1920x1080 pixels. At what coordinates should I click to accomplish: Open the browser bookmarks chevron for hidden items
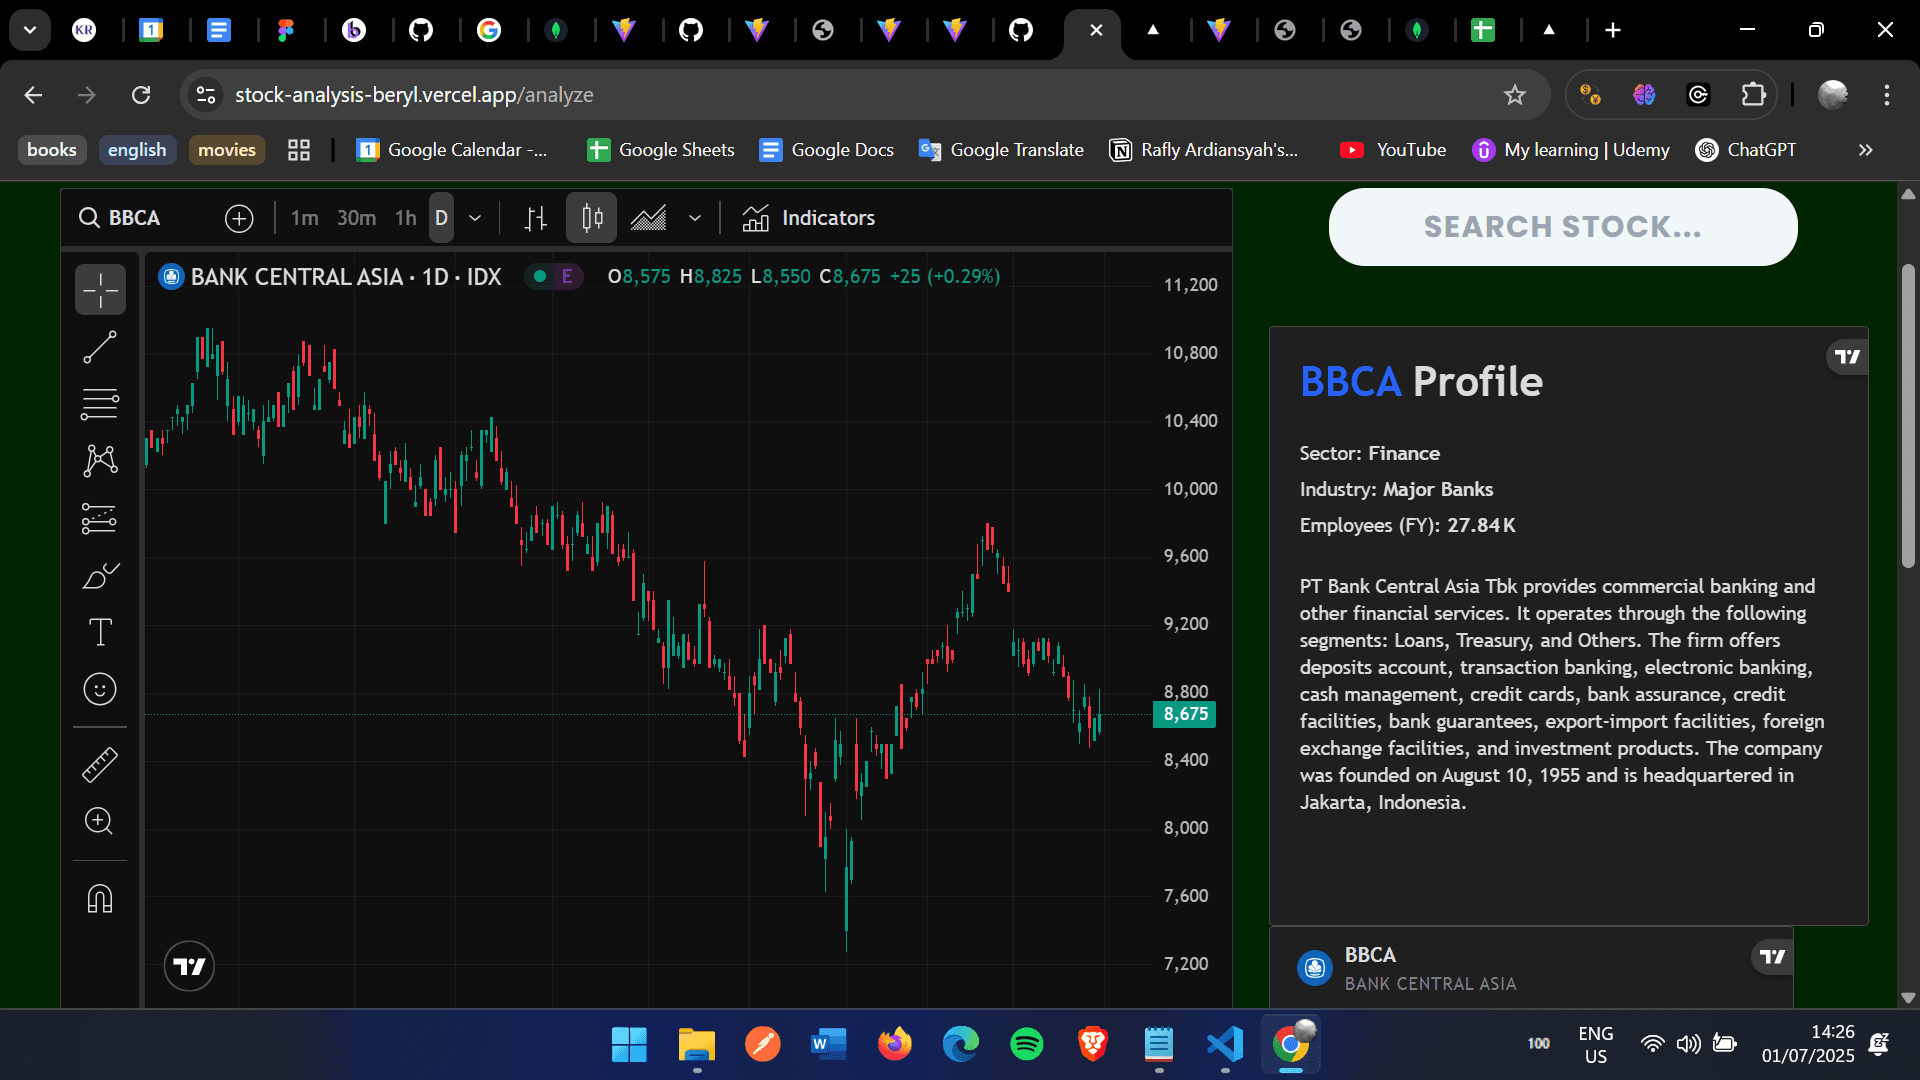1864,150
